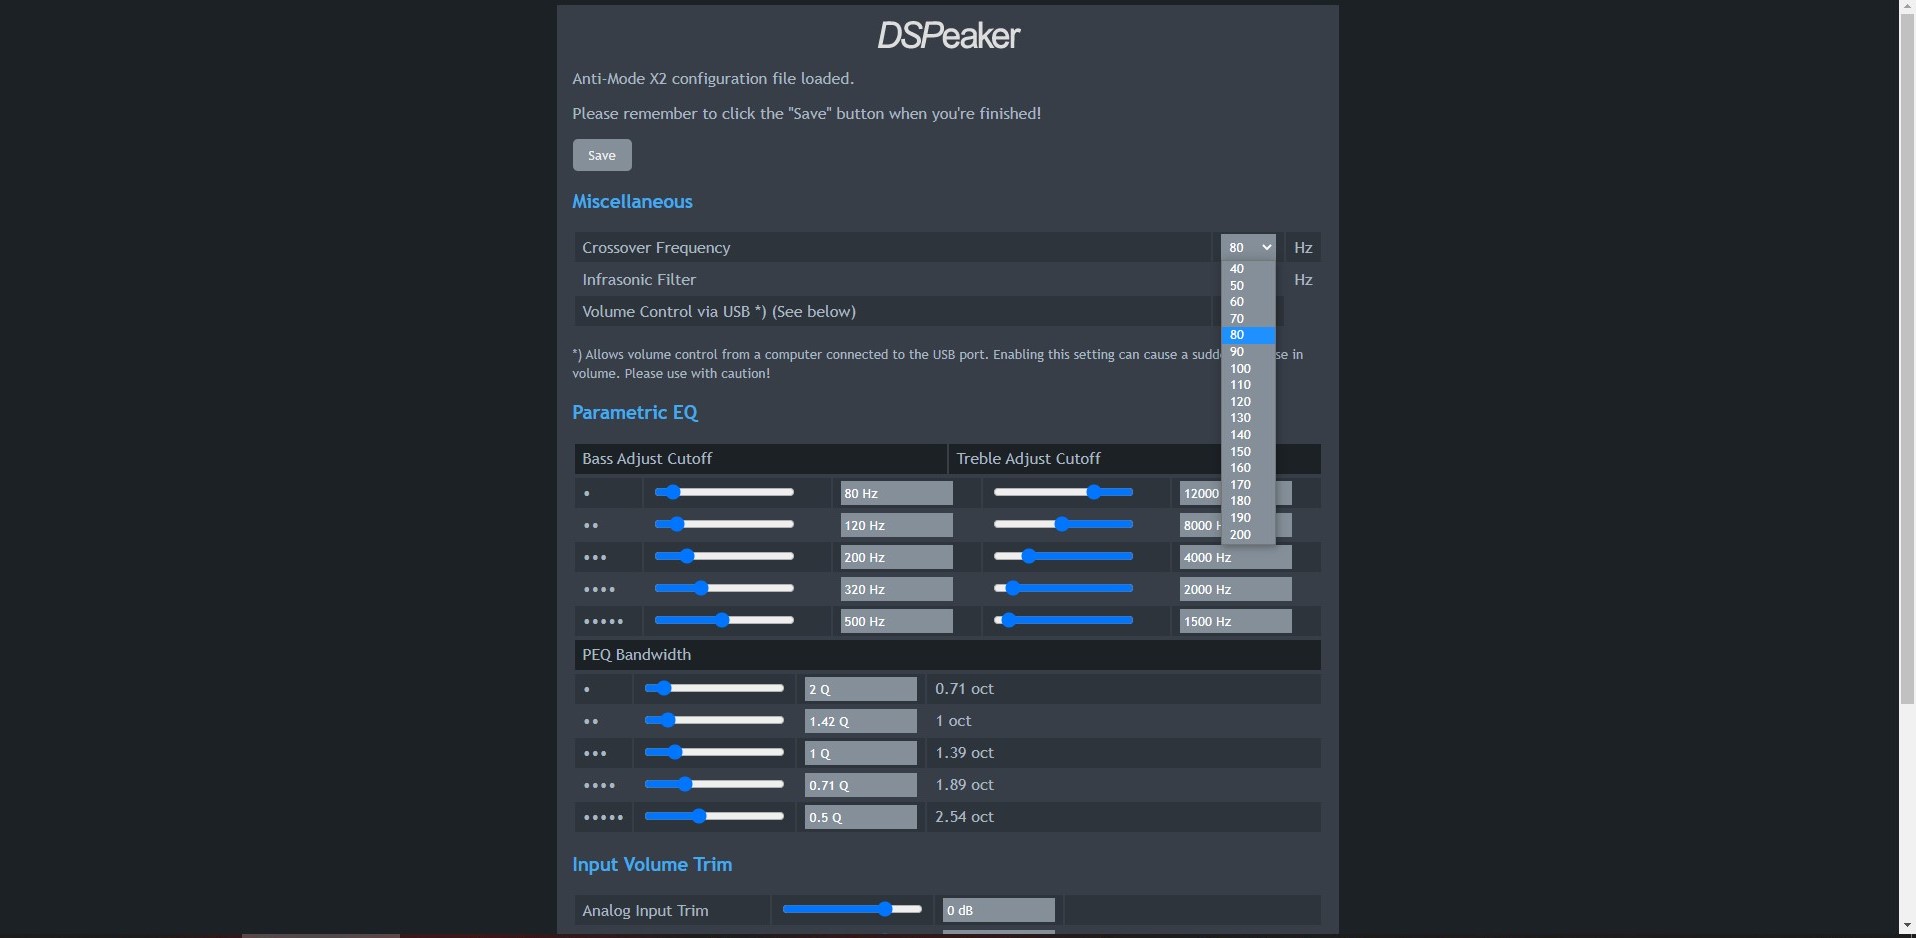Adjust PEQ bandwidth slider for 1 Q row
The width and height of the screenshot is (1916, 938).
click(x=714, y=752)
